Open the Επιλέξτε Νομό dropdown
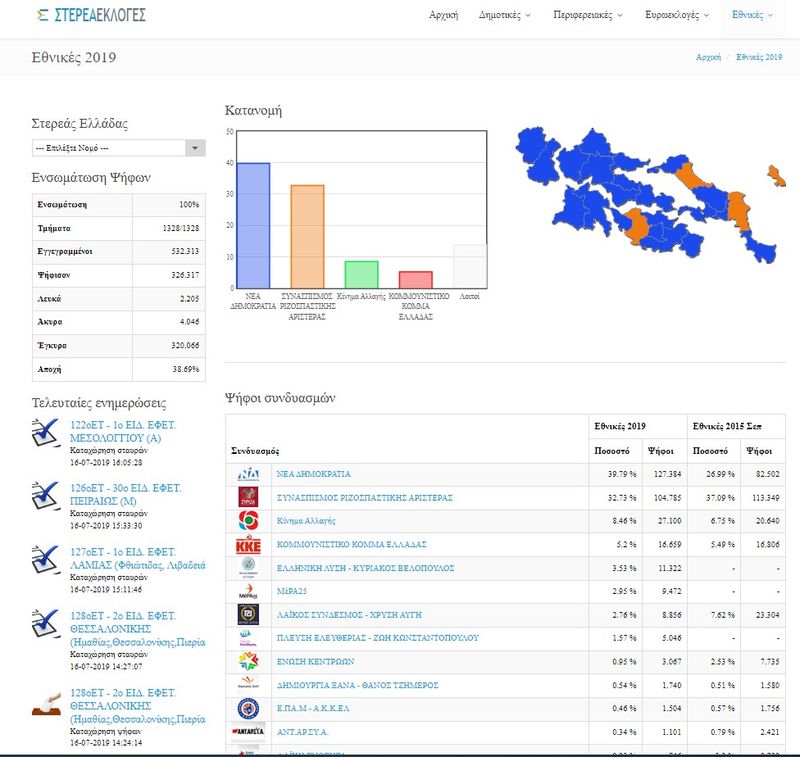 pos(118,148)
